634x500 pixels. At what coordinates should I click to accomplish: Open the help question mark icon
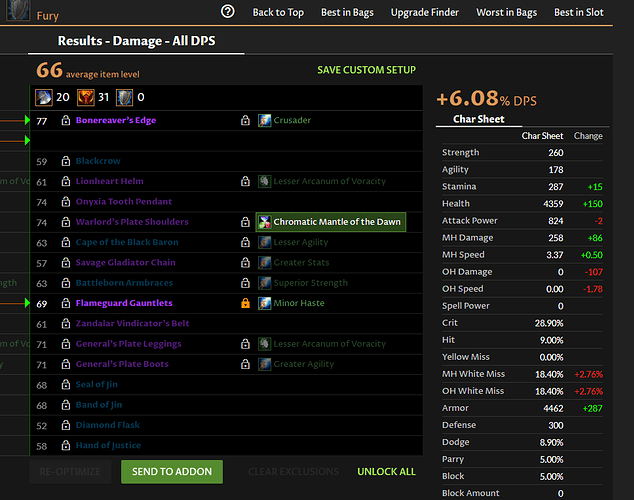click(x=228, y=11)
